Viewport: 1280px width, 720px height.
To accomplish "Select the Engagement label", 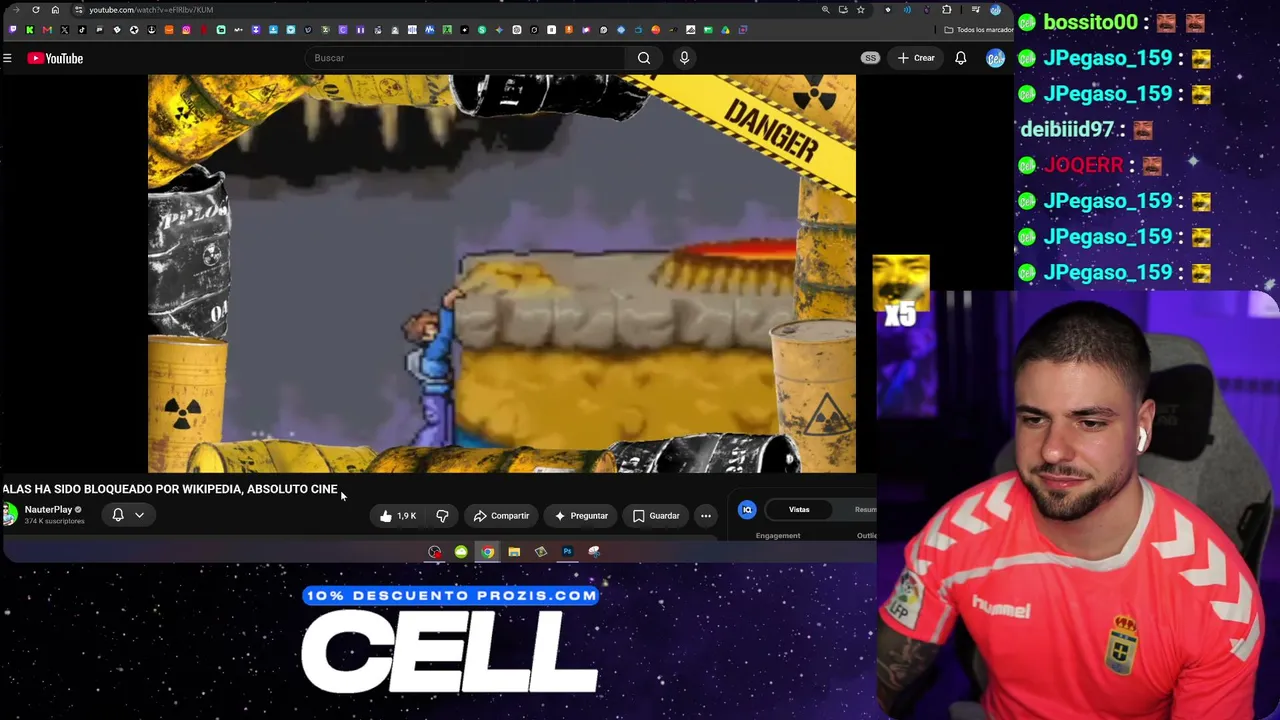I will pyautogui.click(x=778, y=536).
